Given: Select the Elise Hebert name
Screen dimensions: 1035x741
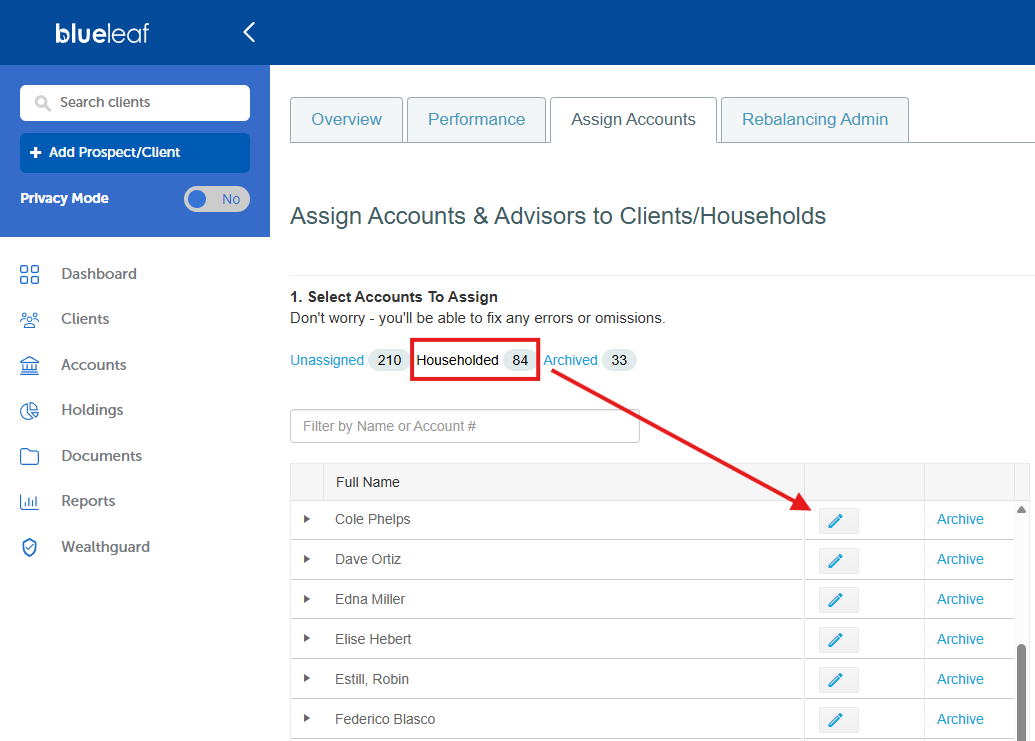Looking at the screenshot, I should 373,639.
